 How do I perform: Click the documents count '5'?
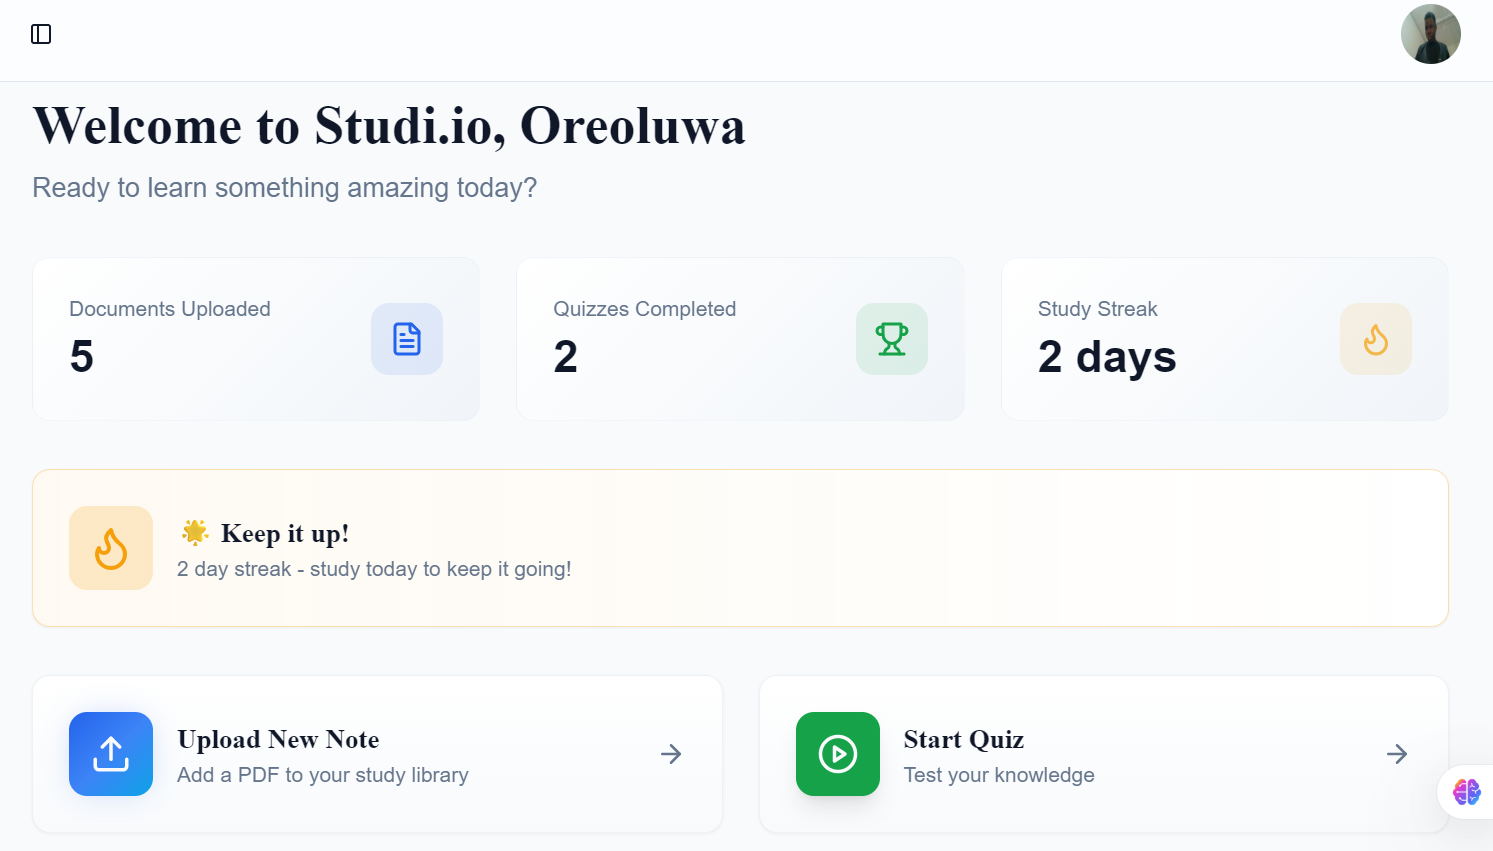tap(82, 357)
